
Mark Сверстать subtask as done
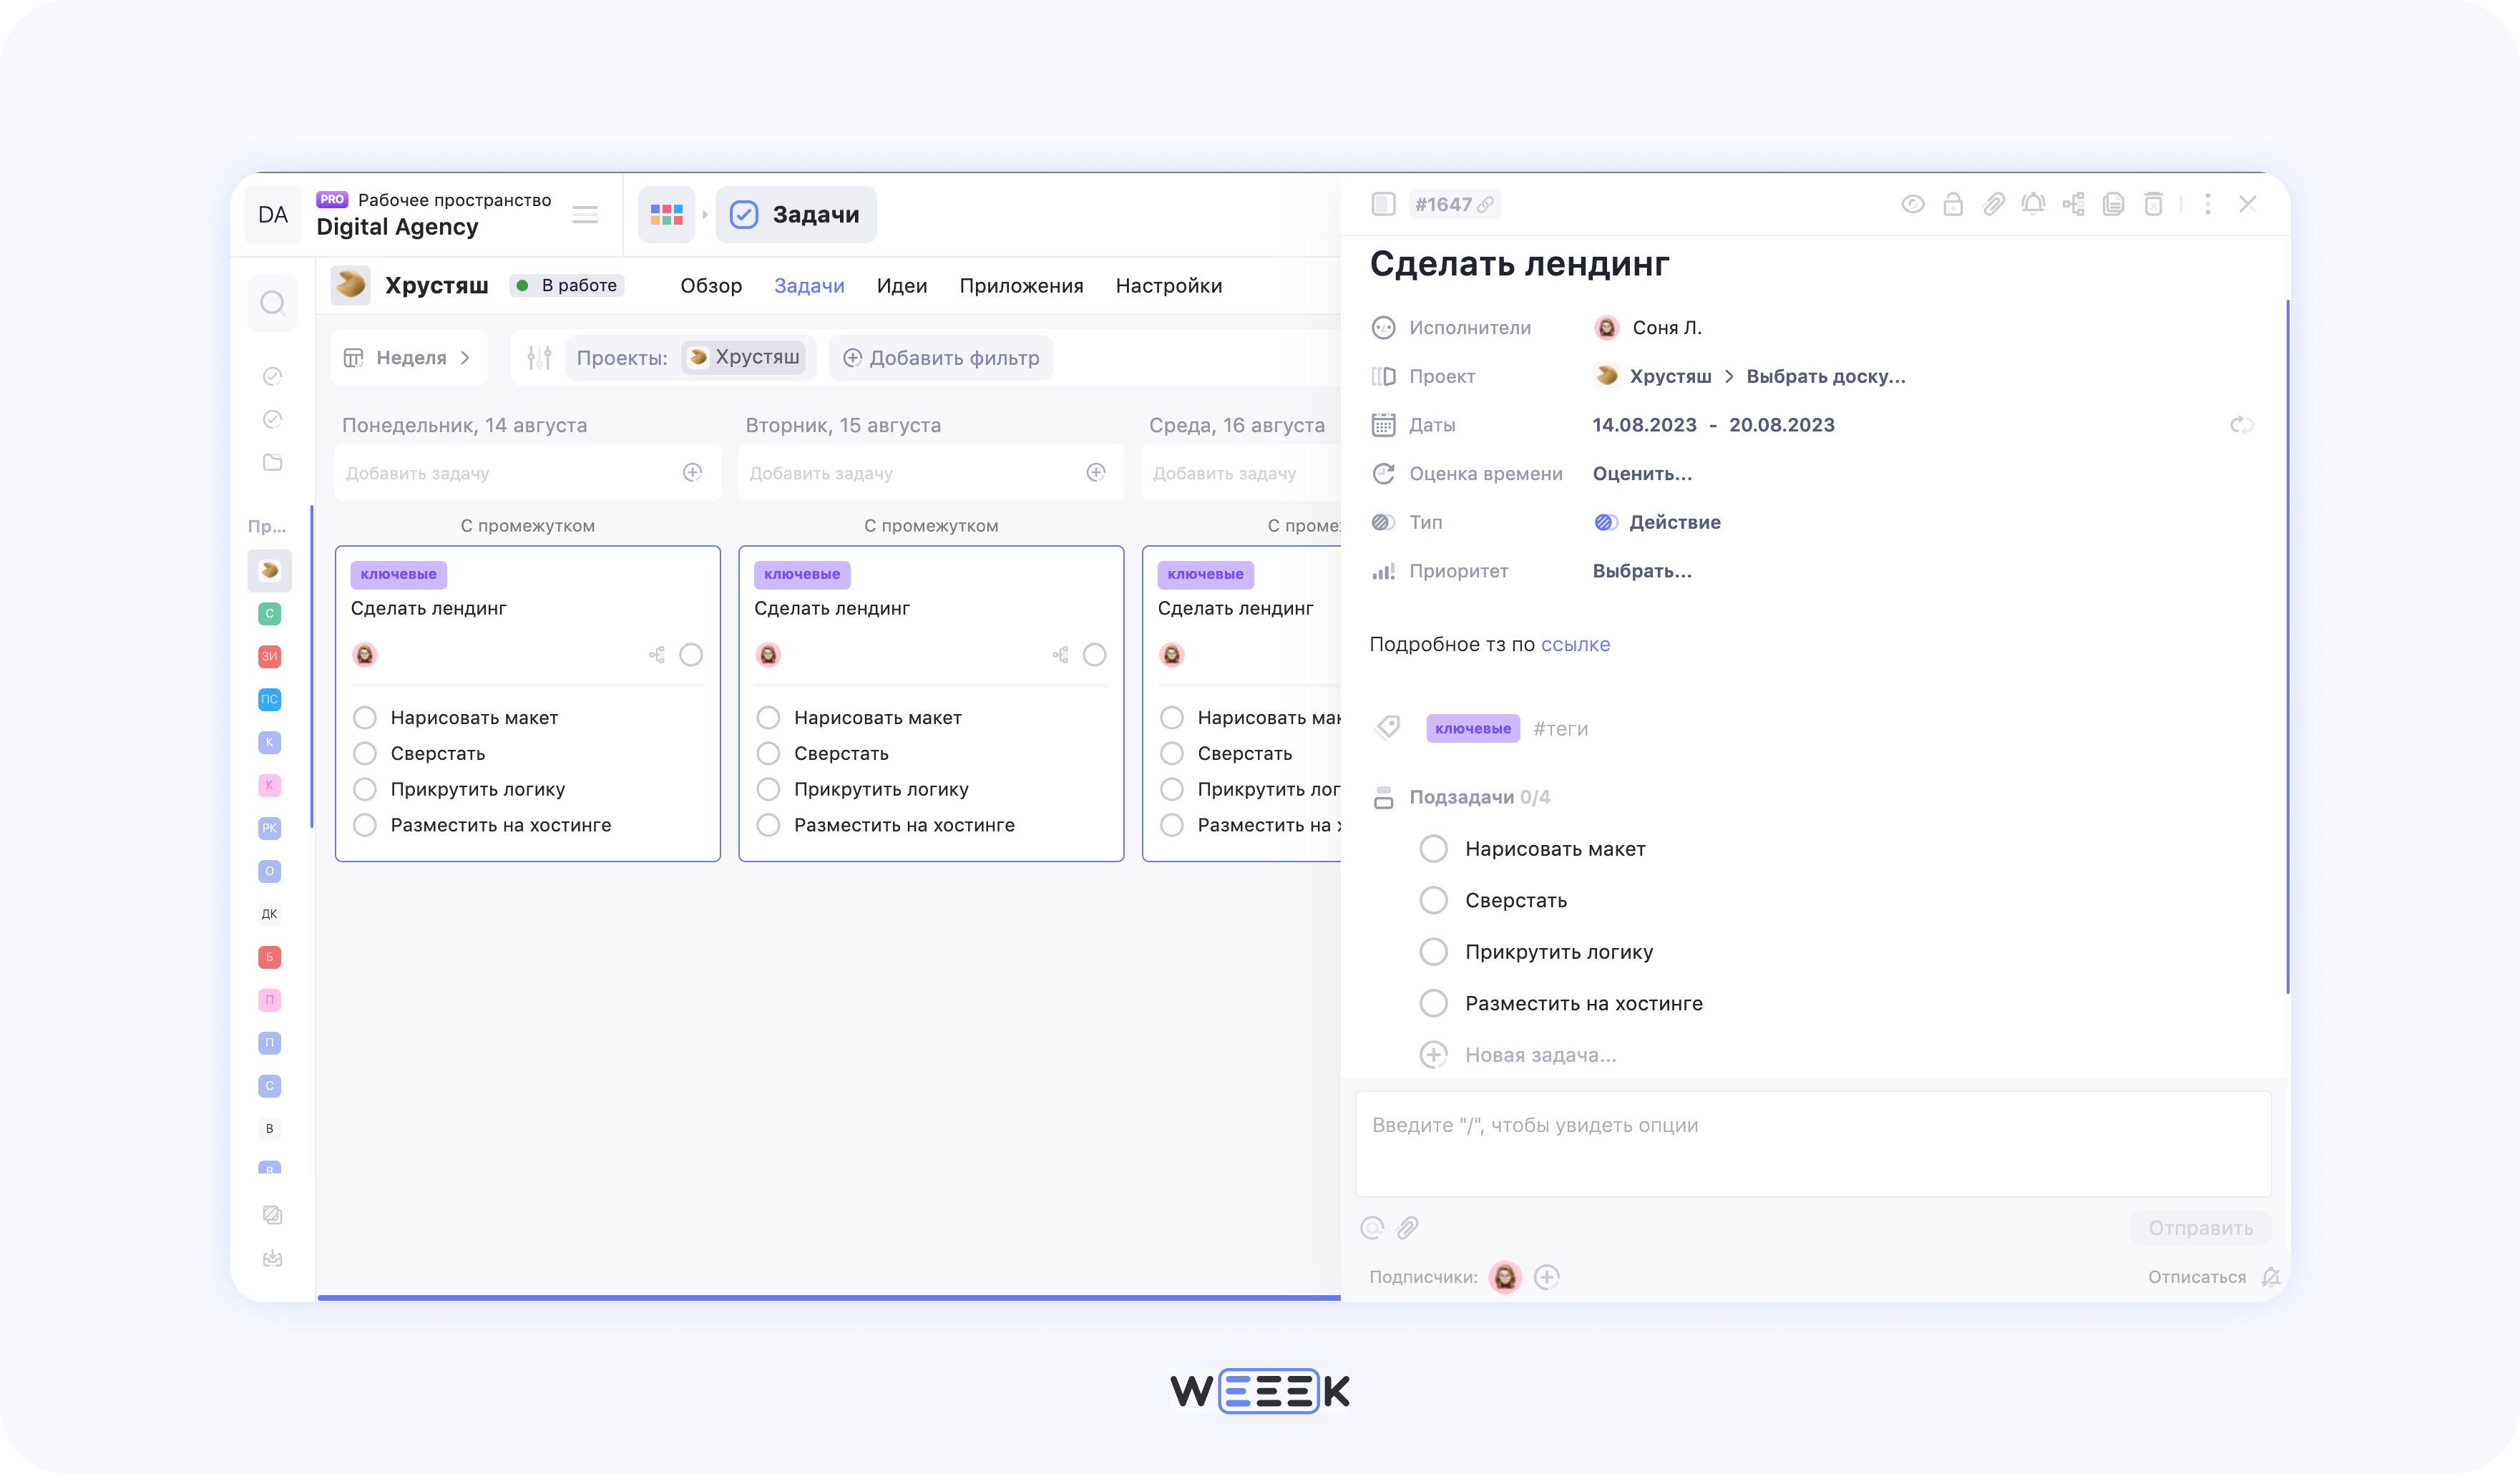point(1434,899)
